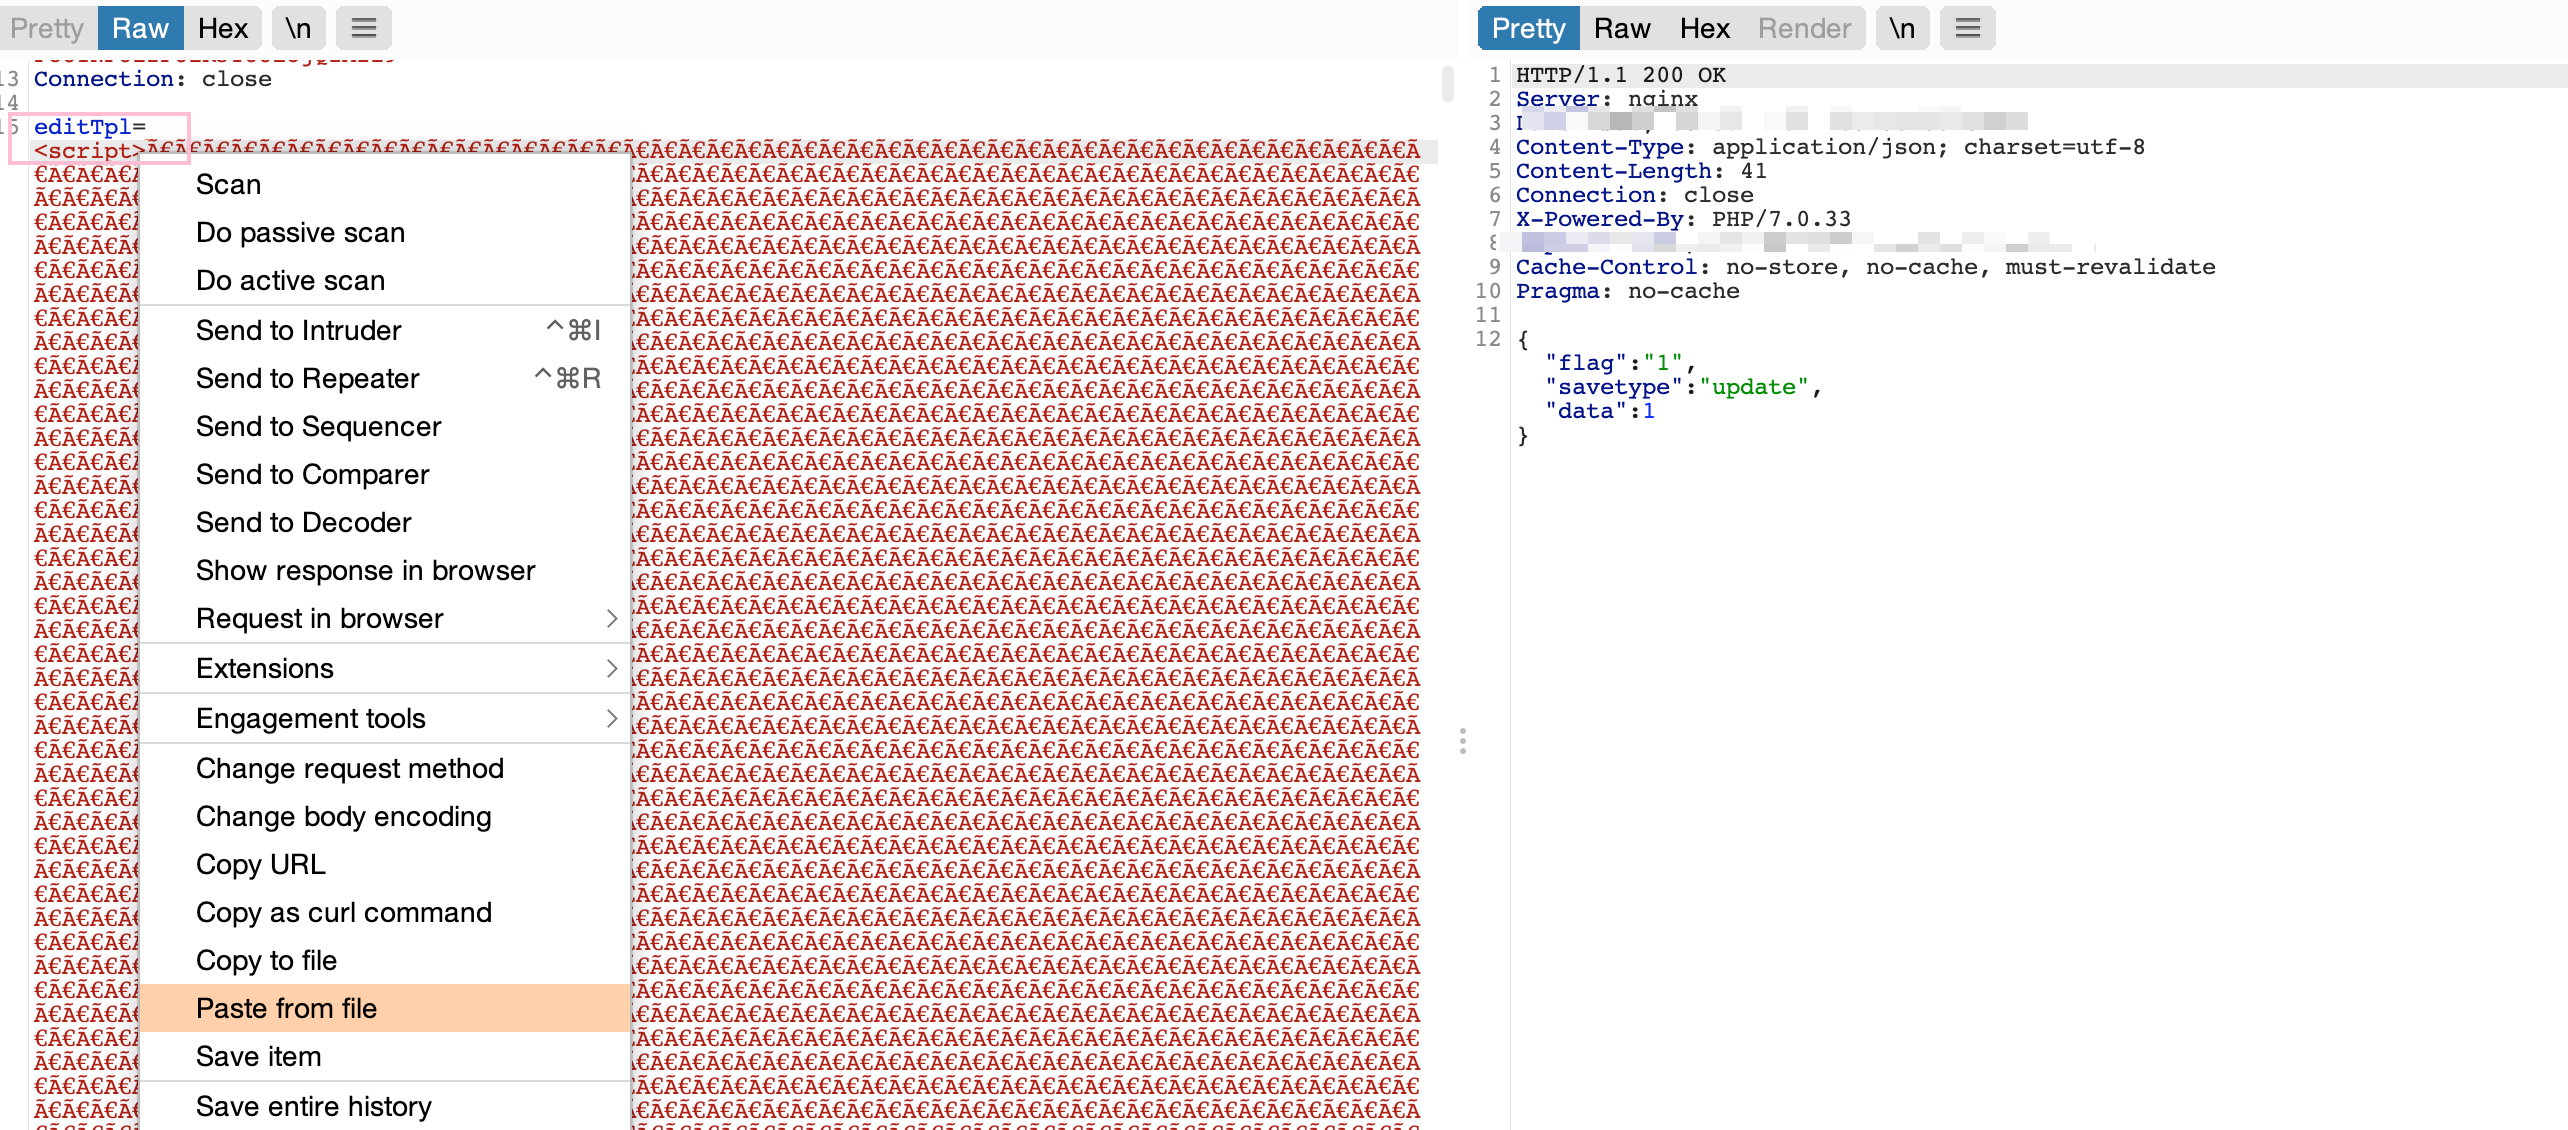Select Send to Sequencer
The image size is (2568, 1130).
click(385, 426)
